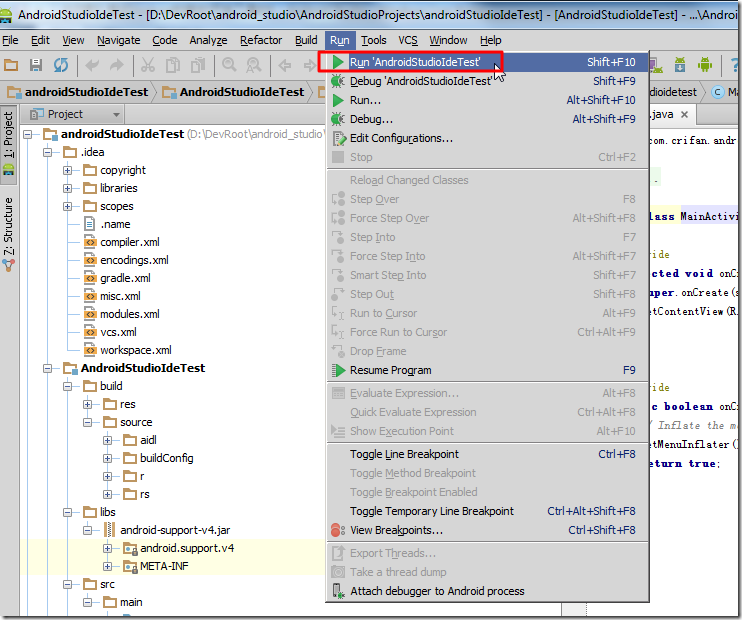This screenshot has width=742, height=620.
Task: Click the Redo arrow toolbar icon
Action: pyautogui.click(x=116, y=65)
